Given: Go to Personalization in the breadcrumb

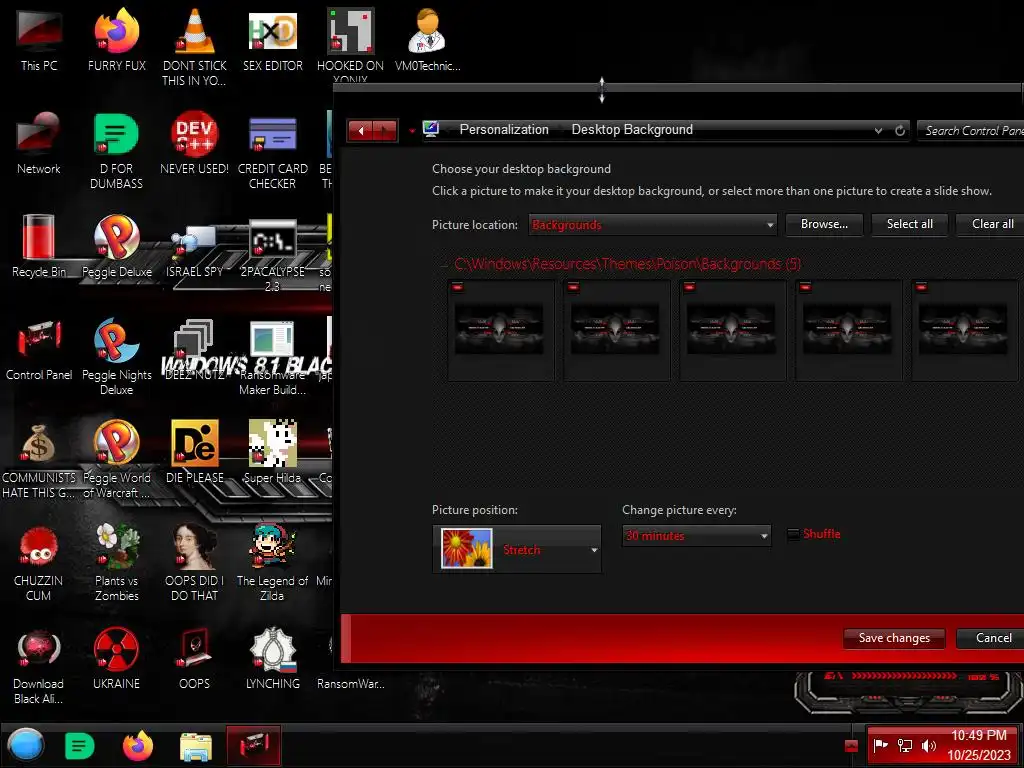Looking at the screenshot, I should 504,129.
